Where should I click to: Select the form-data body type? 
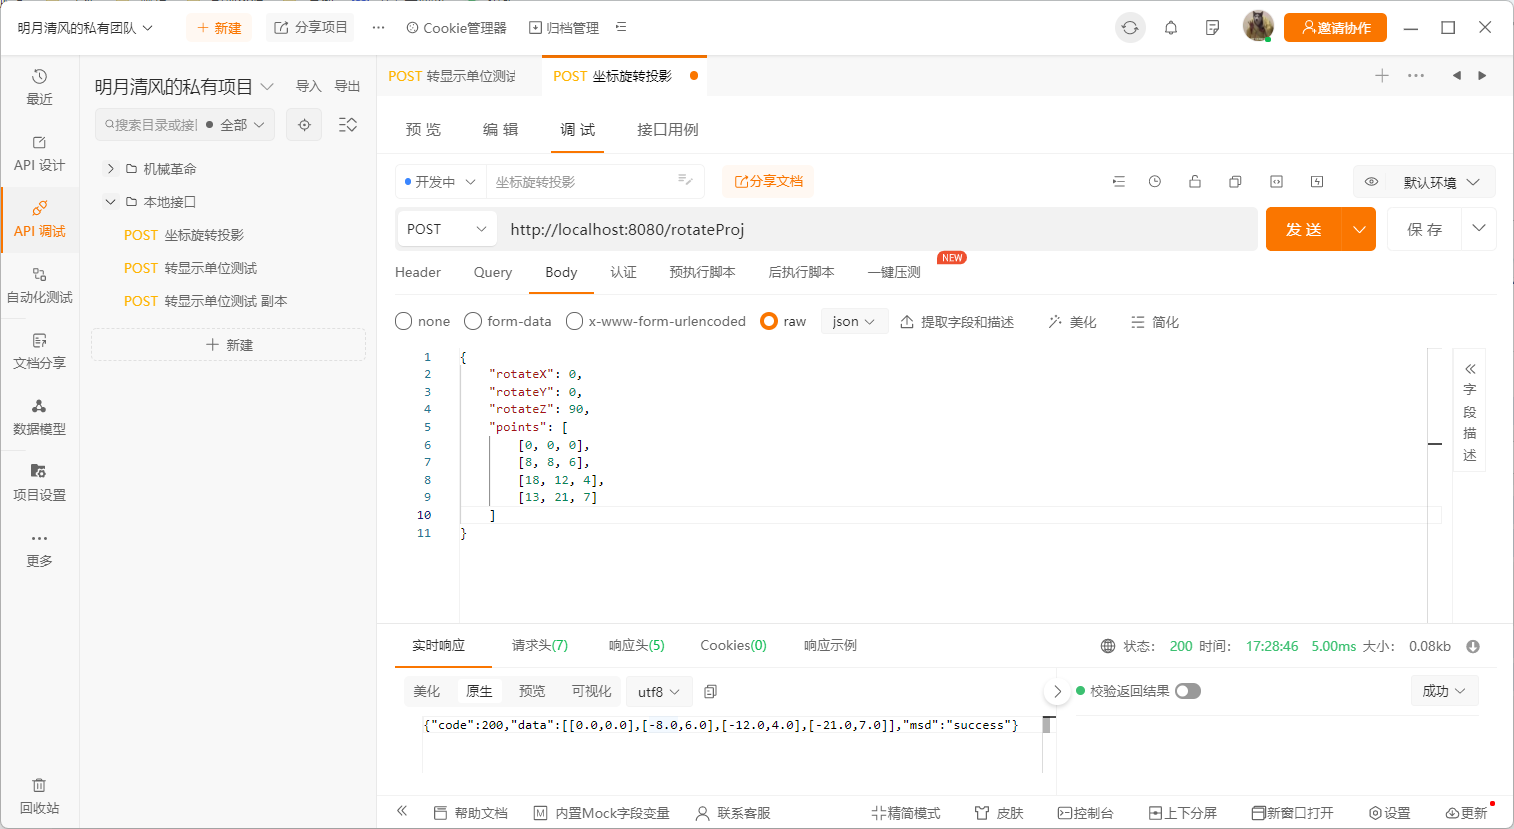[508, 322]
